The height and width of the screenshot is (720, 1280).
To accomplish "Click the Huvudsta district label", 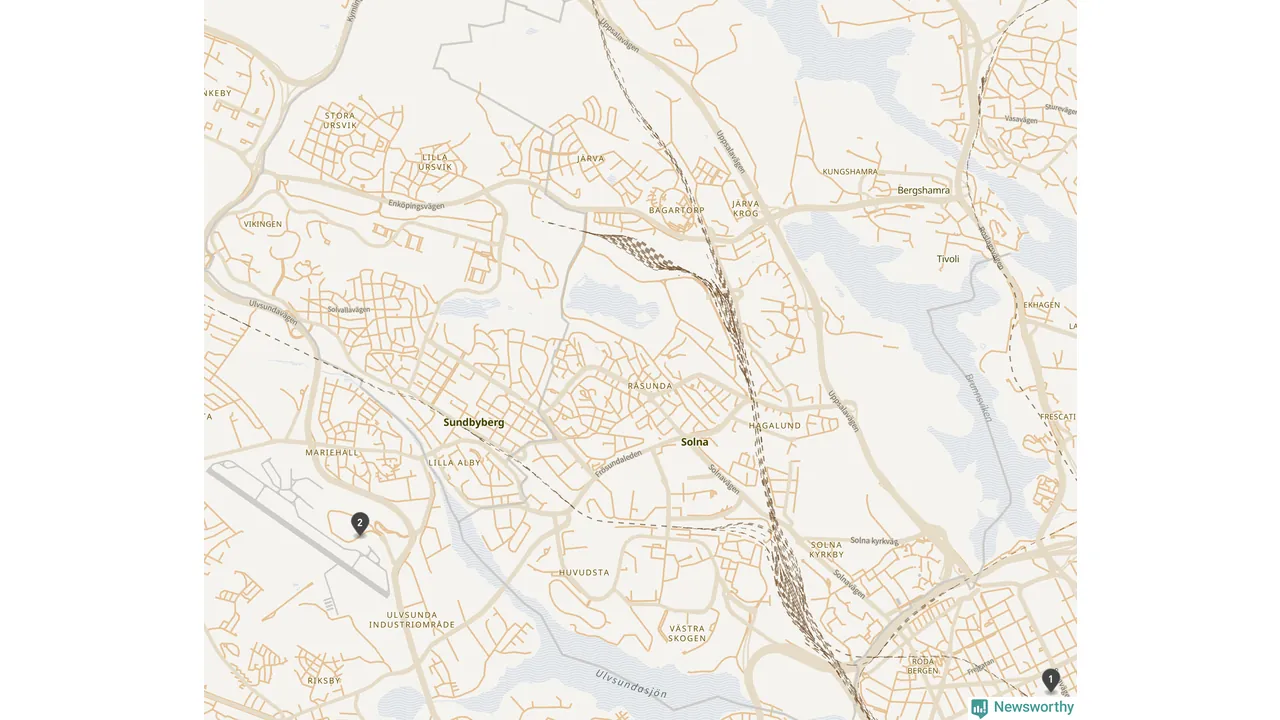I will [584, 573].
